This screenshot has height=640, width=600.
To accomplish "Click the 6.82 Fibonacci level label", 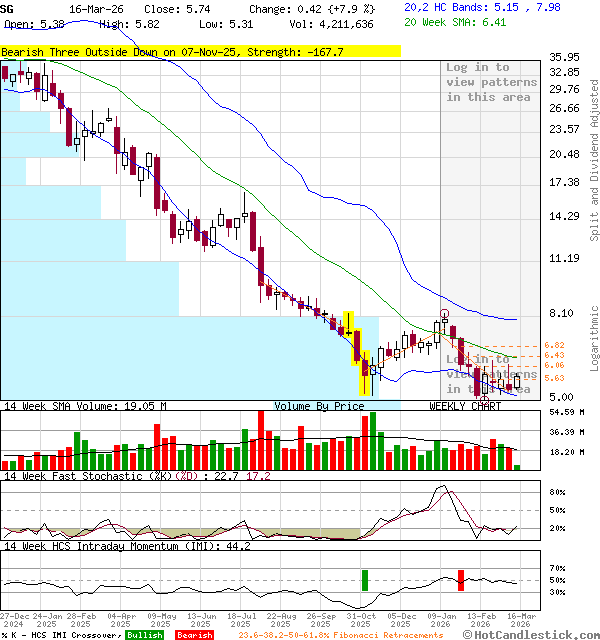I will [556, 345].
